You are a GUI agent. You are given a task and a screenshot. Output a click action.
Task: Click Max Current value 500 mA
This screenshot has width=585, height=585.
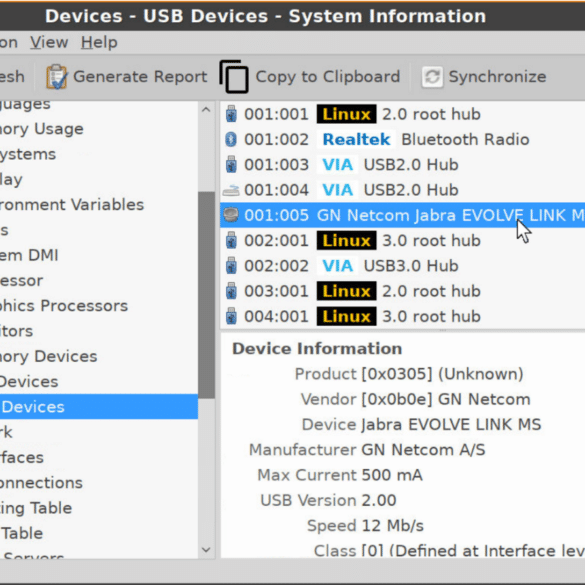[392, 475]
